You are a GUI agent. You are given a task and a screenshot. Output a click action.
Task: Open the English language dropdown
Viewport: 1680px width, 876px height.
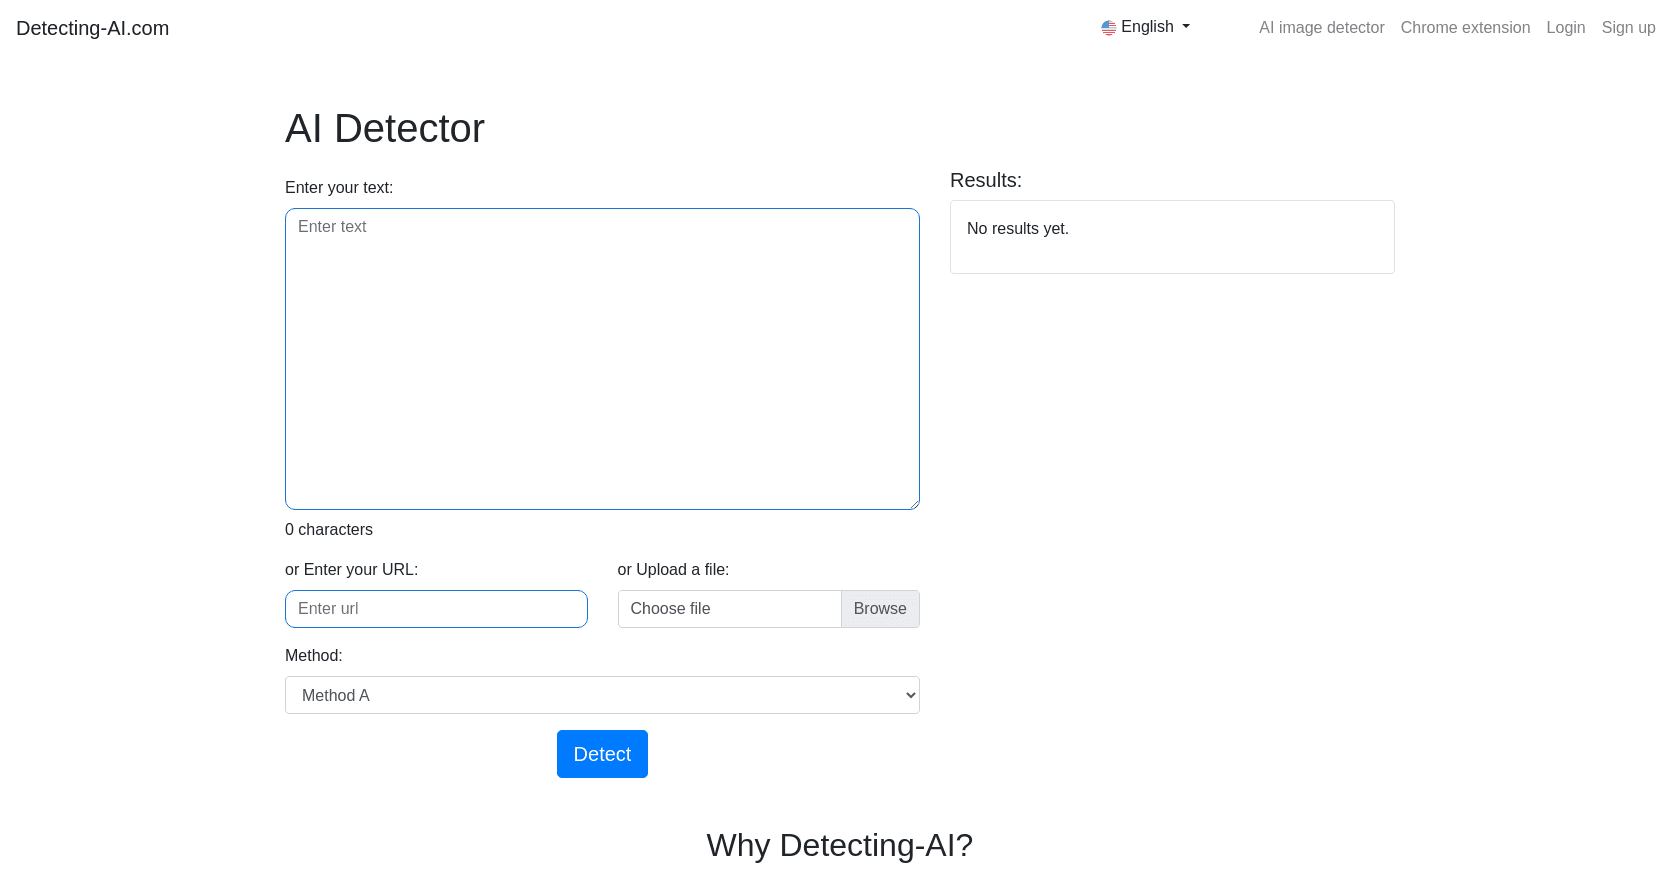click(x=1145, y=26)
